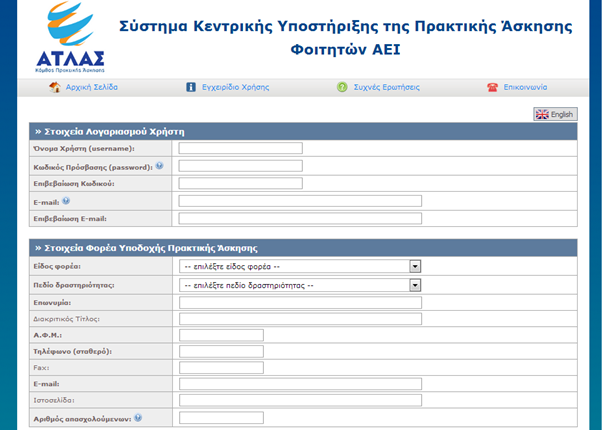Click the UK flag icon
This screenshot has width=603, height=430.
542,114
